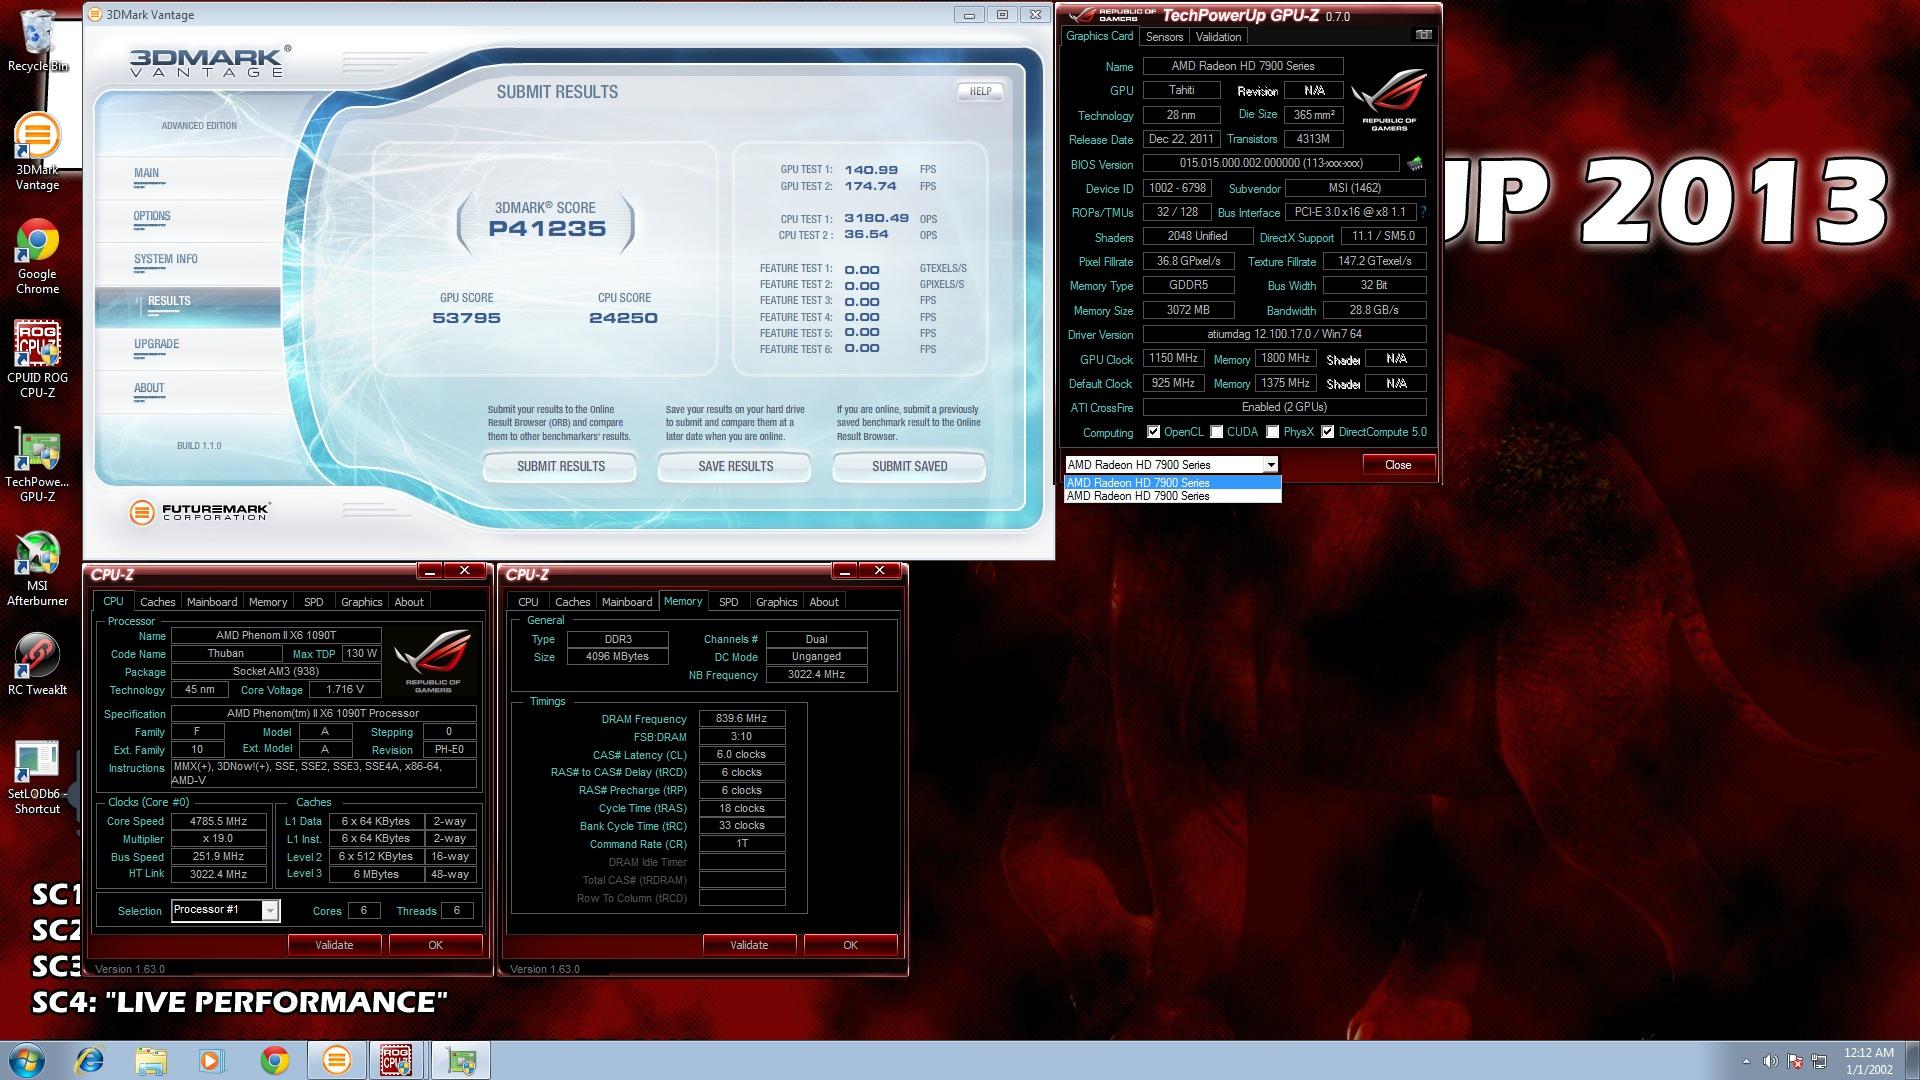
Task: Open the Caches tab in the left CPU-Z
Action: pyautogui.click(x=157, y=602)
